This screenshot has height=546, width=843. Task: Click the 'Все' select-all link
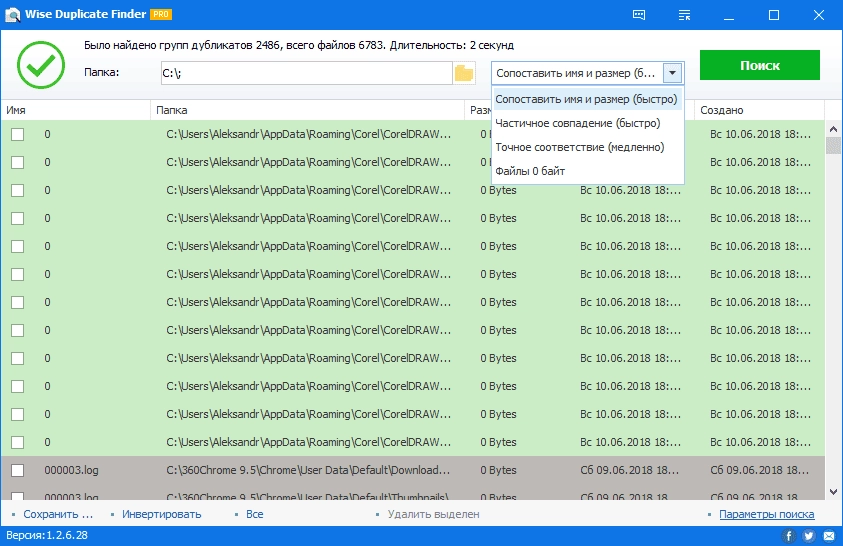click(255, 514)
